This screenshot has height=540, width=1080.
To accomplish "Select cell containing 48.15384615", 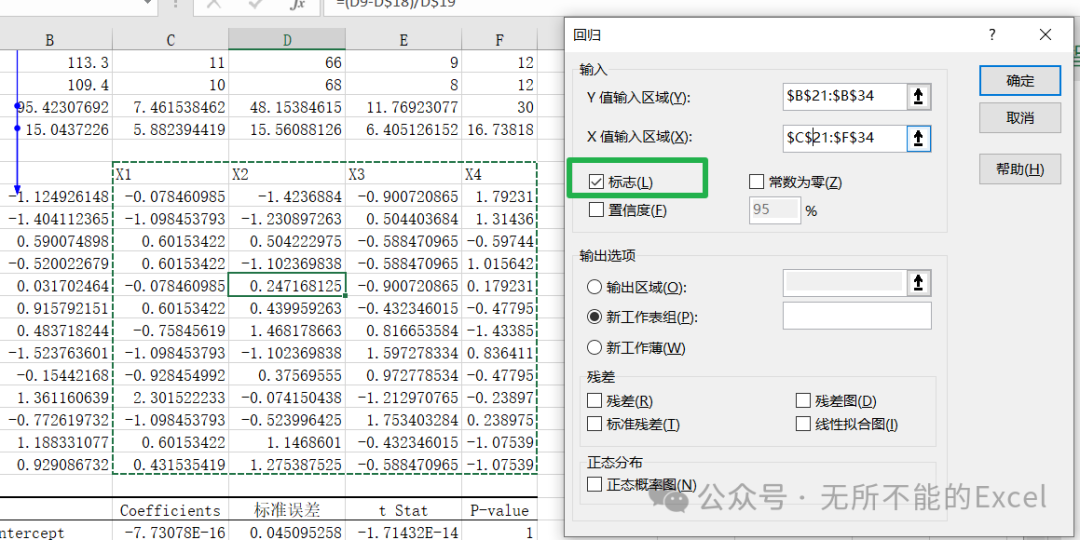I will [287, 107].
